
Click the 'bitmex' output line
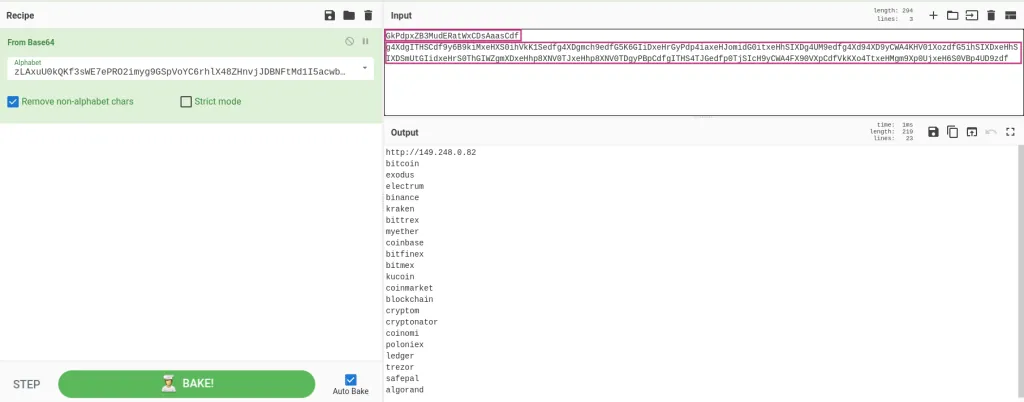click(400, 266)
